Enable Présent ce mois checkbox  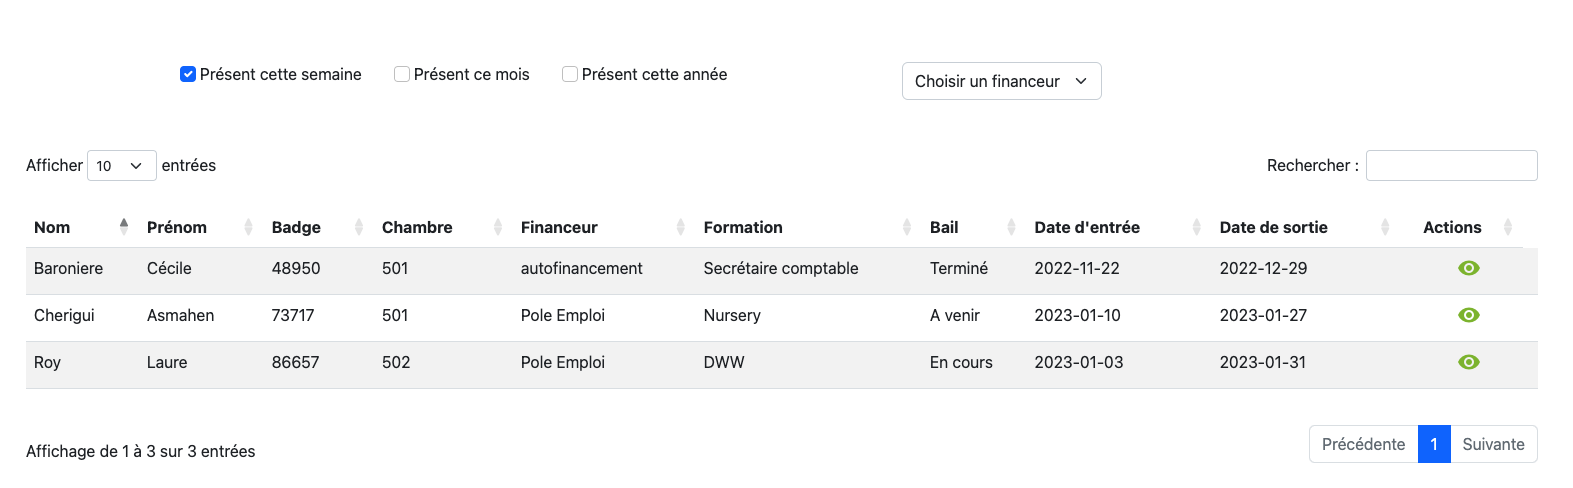pyautogui.click(x=402, y=74)
